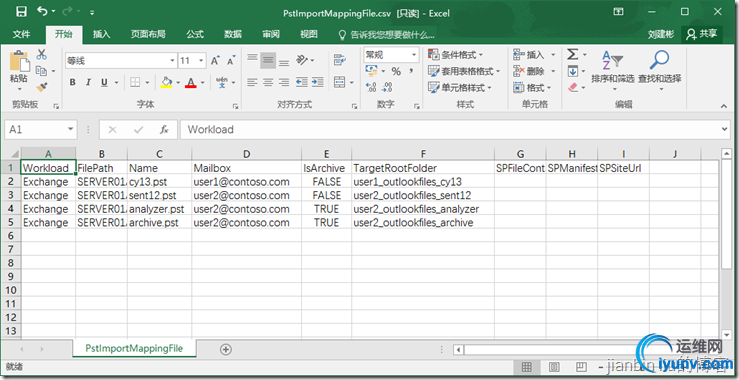
Task: Click the 插入 Insert cells button
Action: pyautogui.click(x=529, y=55)
